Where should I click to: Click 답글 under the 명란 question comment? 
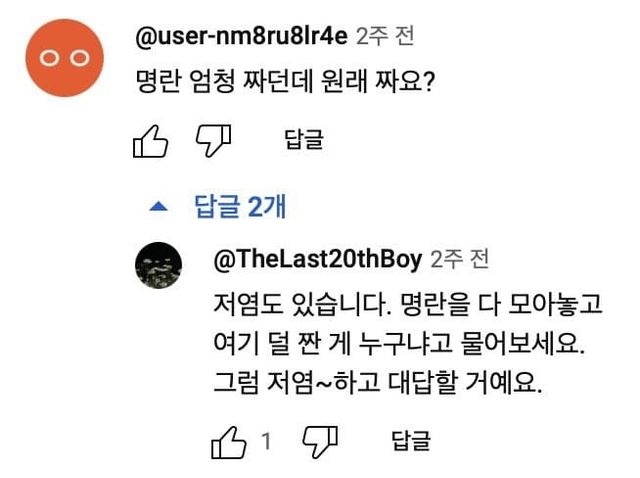[x=304, y=141]
